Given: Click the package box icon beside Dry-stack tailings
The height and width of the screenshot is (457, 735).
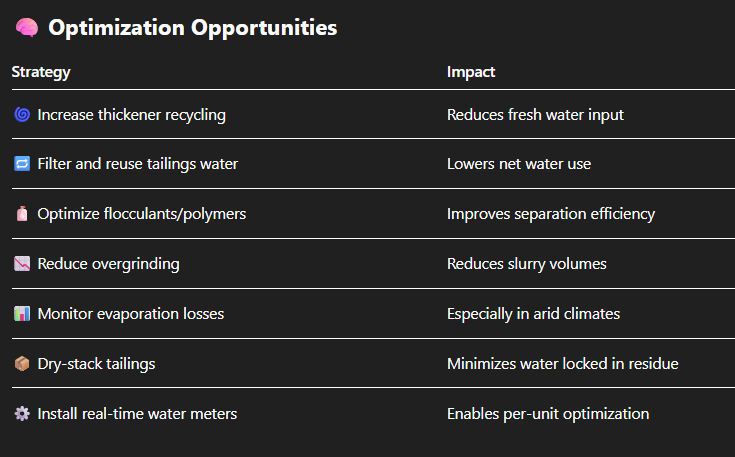Looking at the screenshot, I should (x=22, y=364).
